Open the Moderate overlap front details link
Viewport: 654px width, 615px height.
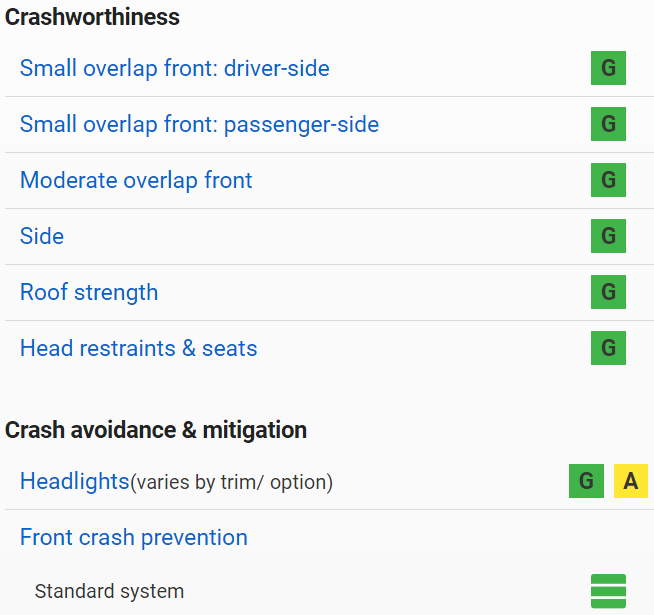(x=136, y=180)
